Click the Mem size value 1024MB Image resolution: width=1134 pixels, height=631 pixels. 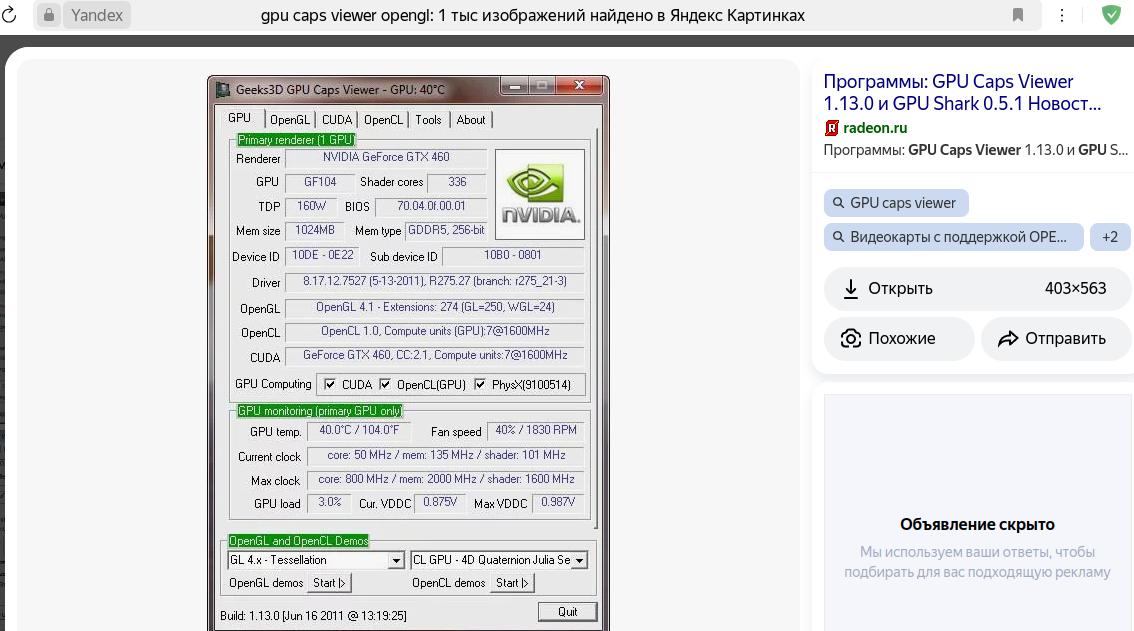coord(315,231)
